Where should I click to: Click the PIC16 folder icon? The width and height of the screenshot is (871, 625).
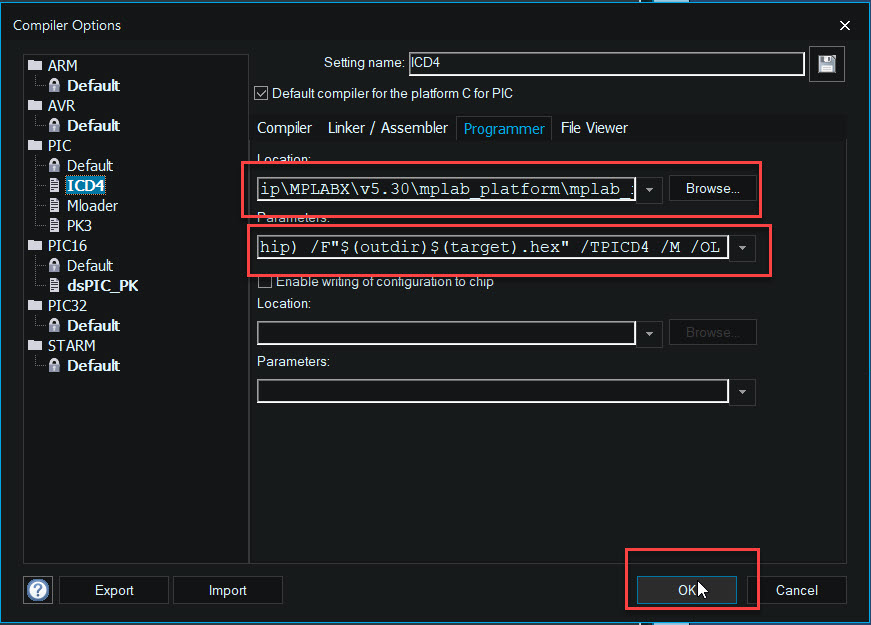pos(35,245)
